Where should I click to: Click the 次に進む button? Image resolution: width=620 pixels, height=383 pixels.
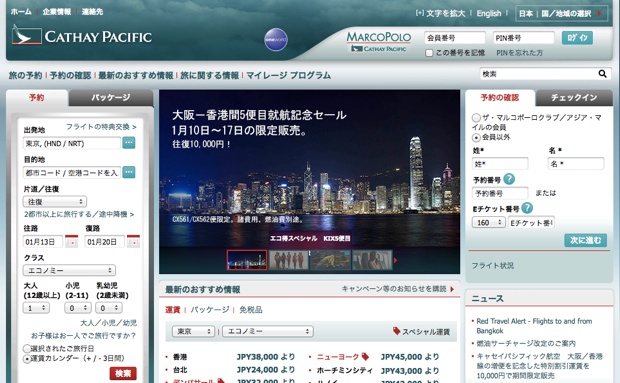(x=585, y=240)
